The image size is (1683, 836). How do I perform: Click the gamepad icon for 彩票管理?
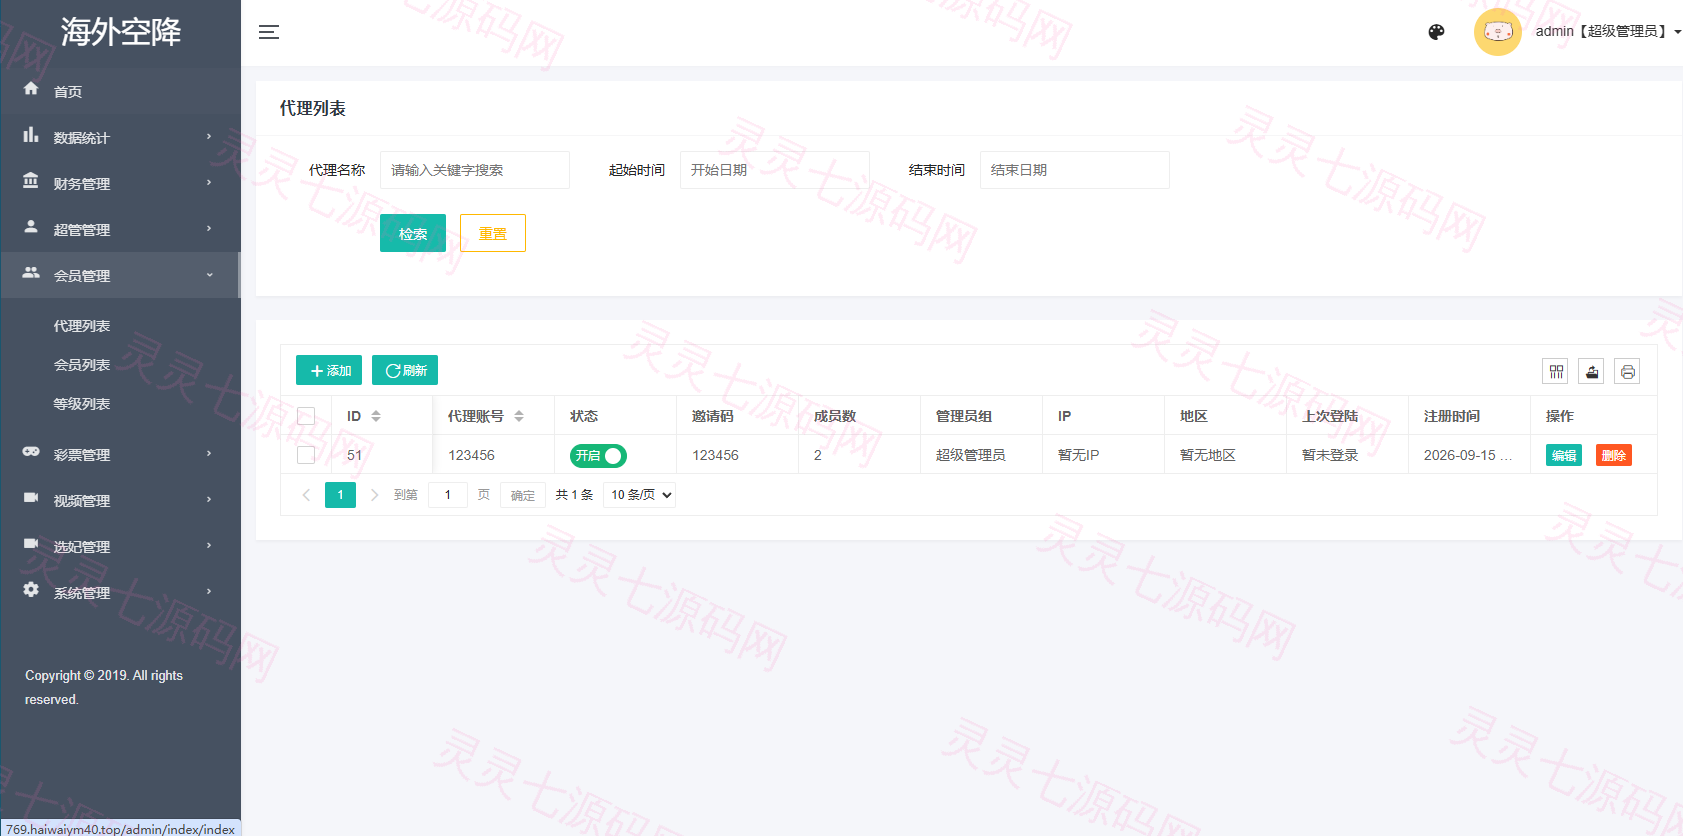[x=31, y=452]
